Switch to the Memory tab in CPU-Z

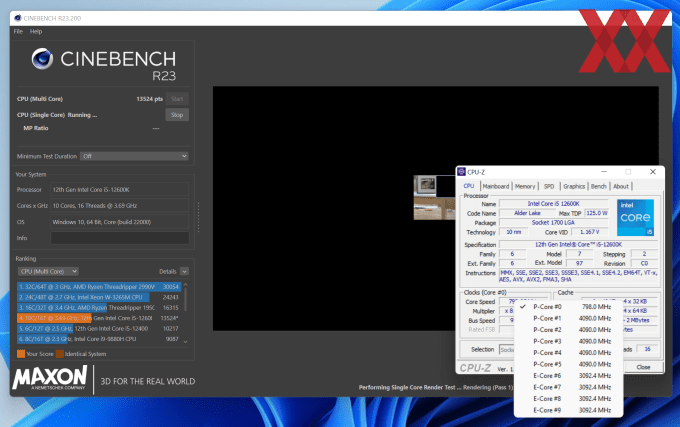(x=525, y=186)
